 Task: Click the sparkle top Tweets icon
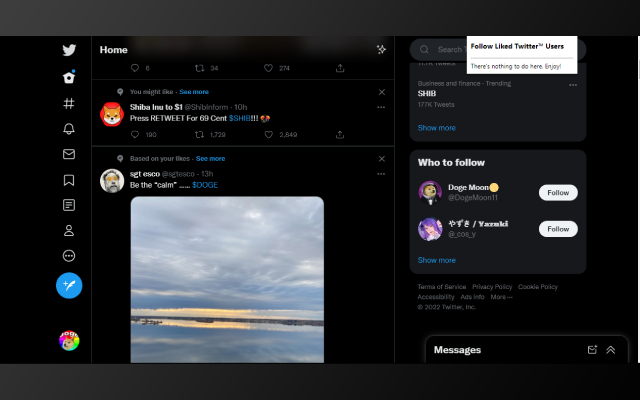pos(381,50)
